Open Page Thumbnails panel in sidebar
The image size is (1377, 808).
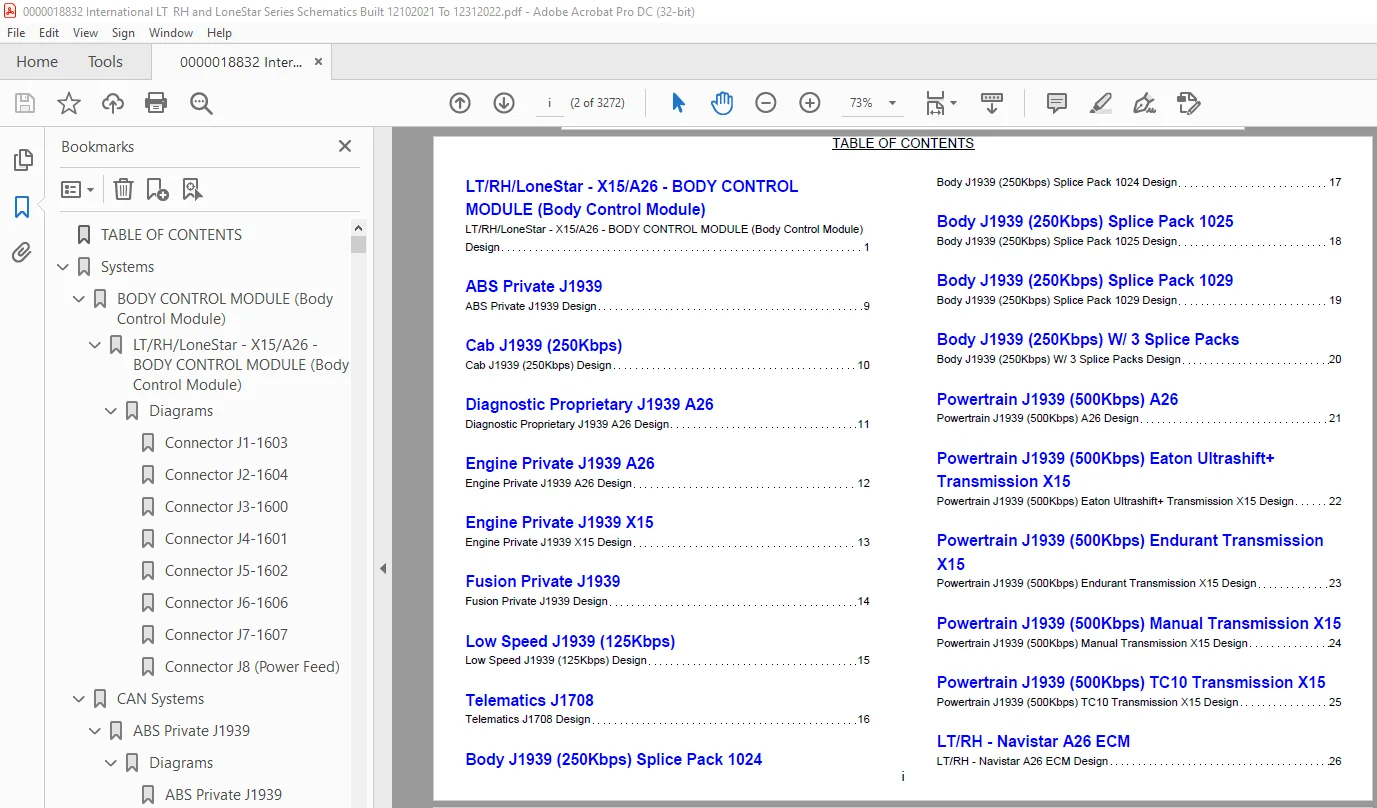point(22,160)
